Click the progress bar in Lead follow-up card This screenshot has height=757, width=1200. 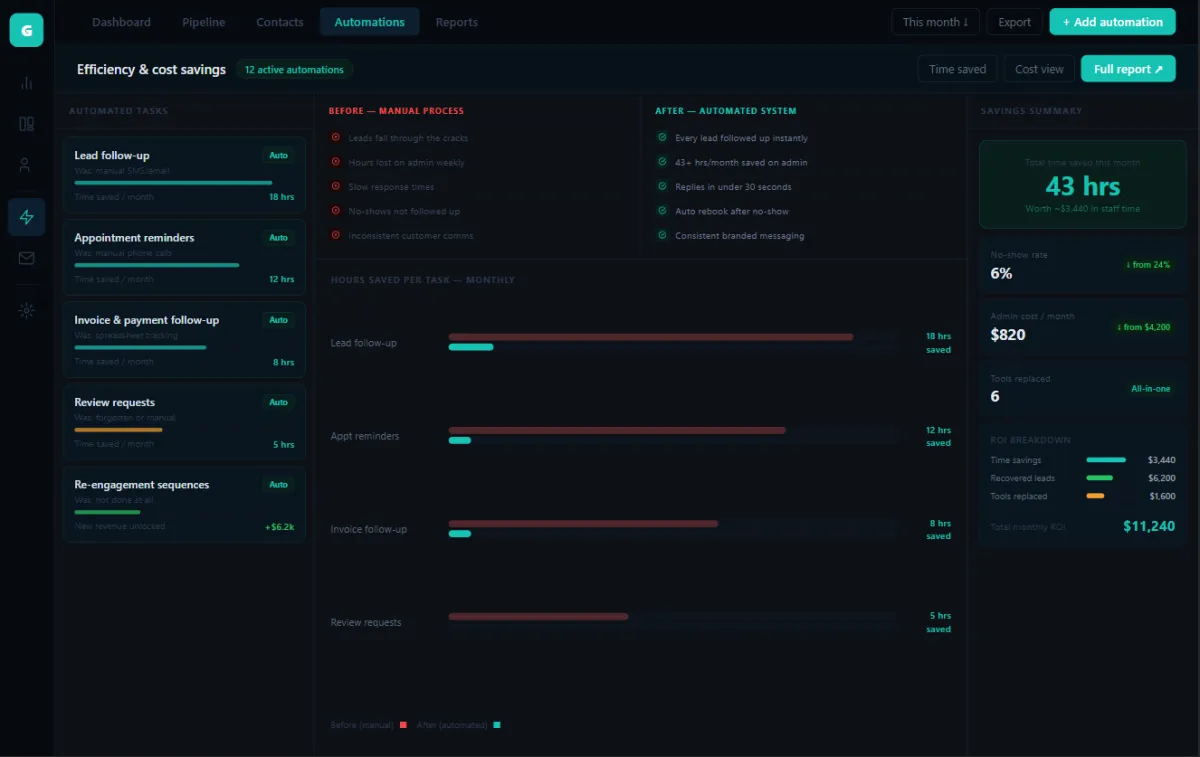click(x=173, y=183)
